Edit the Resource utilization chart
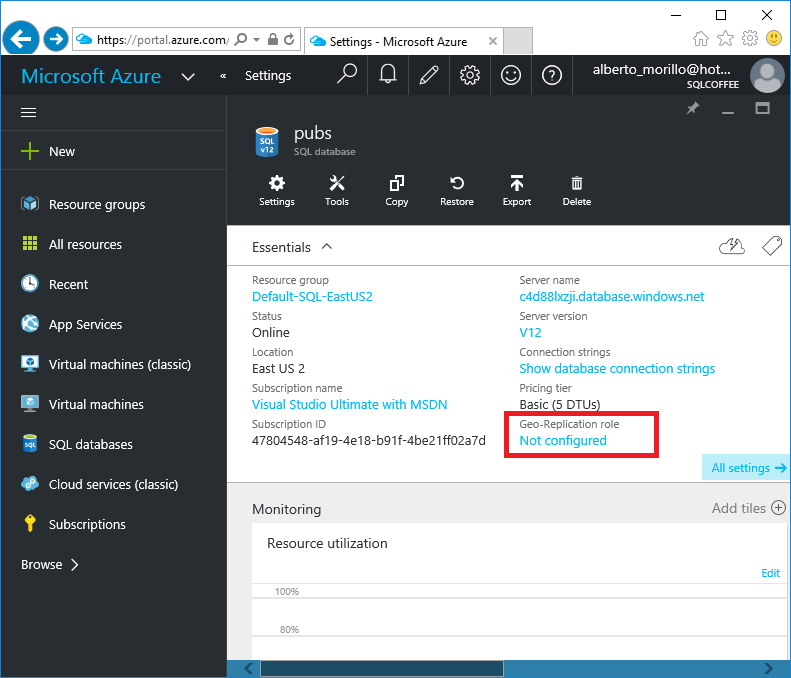Screen dimensions: 791x678 click(770, 573)
